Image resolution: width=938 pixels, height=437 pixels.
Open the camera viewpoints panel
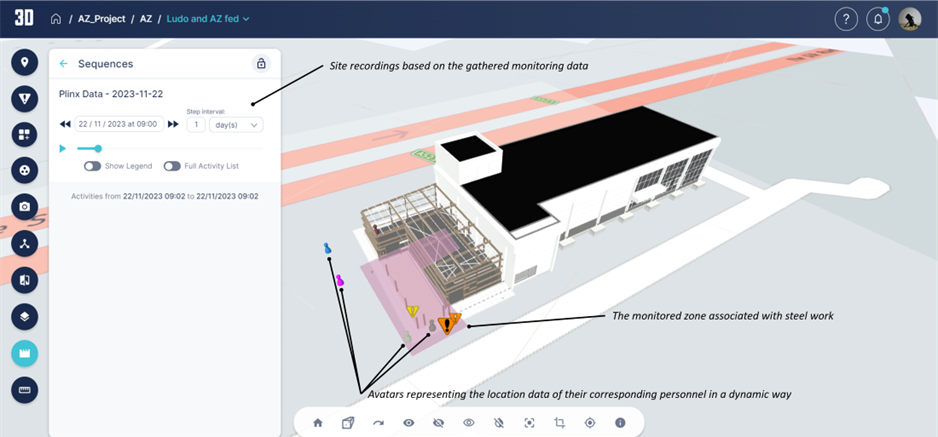coord(25,207)
